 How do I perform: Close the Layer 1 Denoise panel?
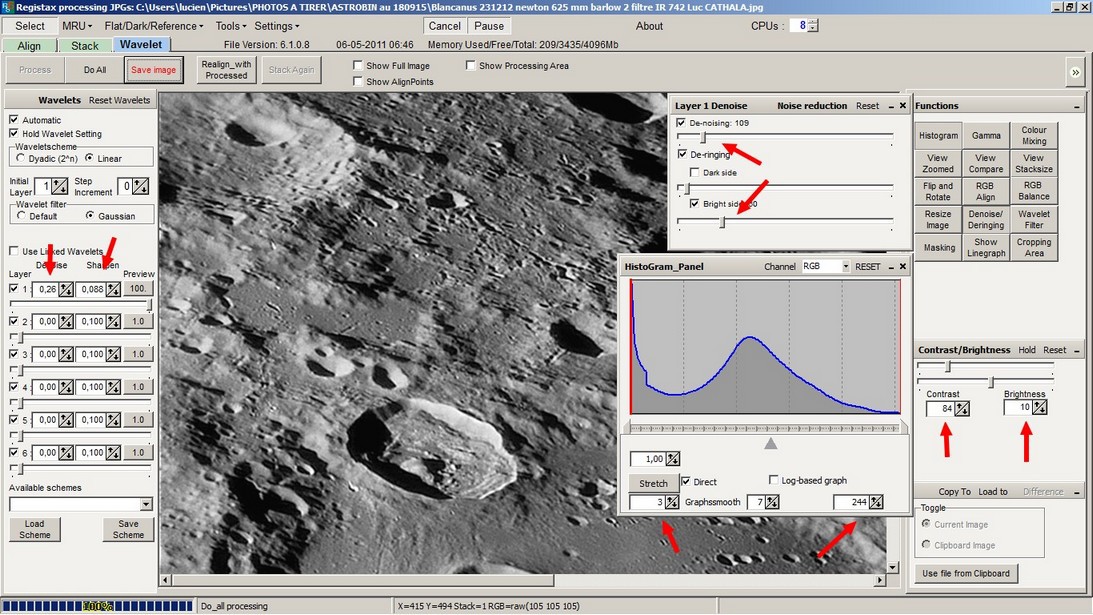pyautogui.click(x=903, y=105)
